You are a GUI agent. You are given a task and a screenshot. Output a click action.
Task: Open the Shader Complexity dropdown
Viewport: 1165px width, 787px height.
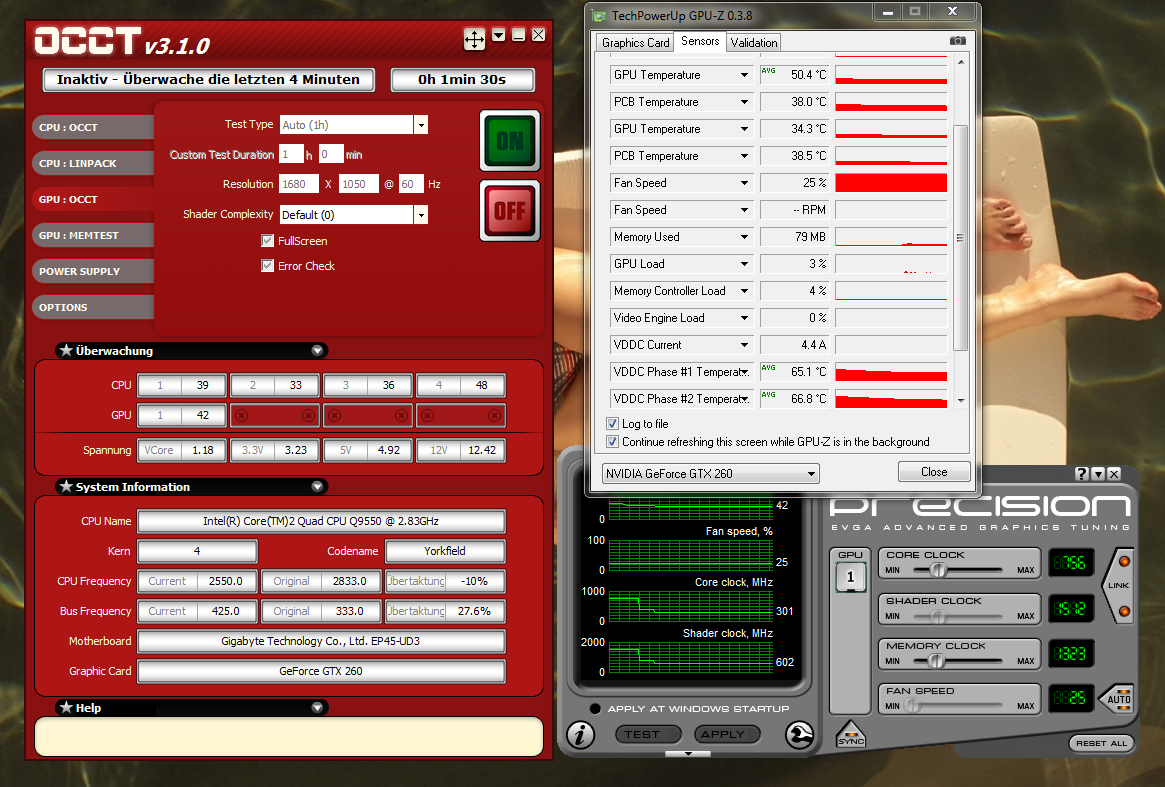click(421, 215)
